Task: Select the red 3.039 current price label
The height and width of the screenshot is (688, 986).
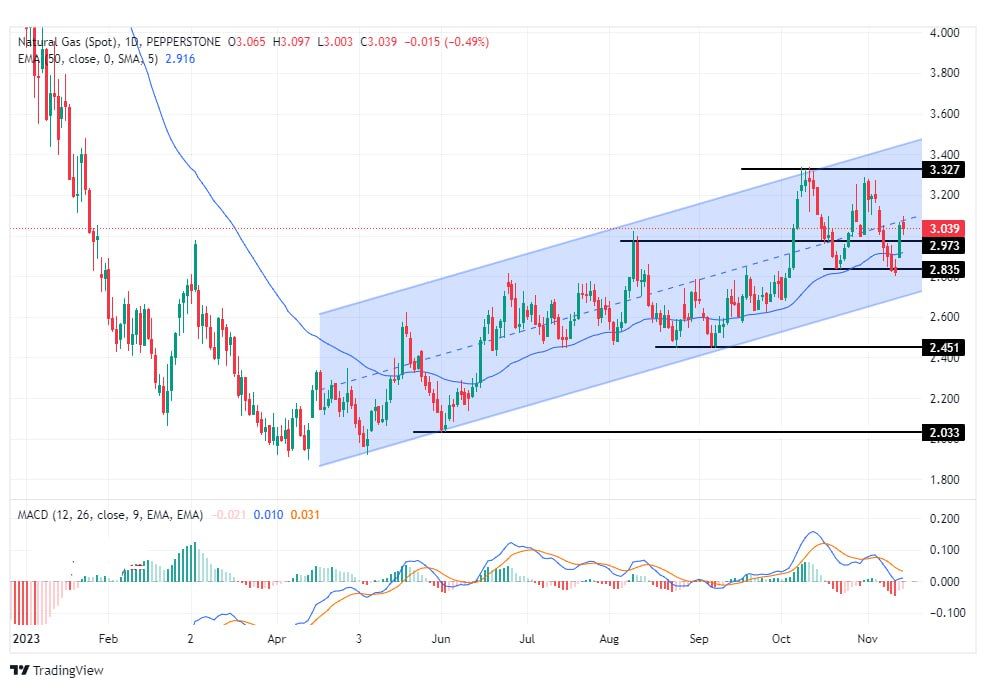Action: (x=944, y=226)
